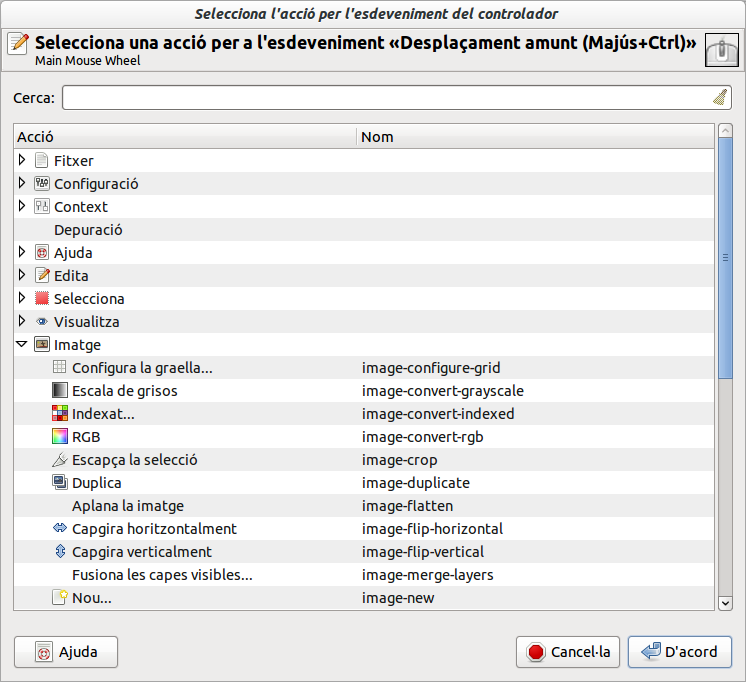The image size is (746, 682).
Task: Click the Duplica image icon
Action: coord(59,483)
